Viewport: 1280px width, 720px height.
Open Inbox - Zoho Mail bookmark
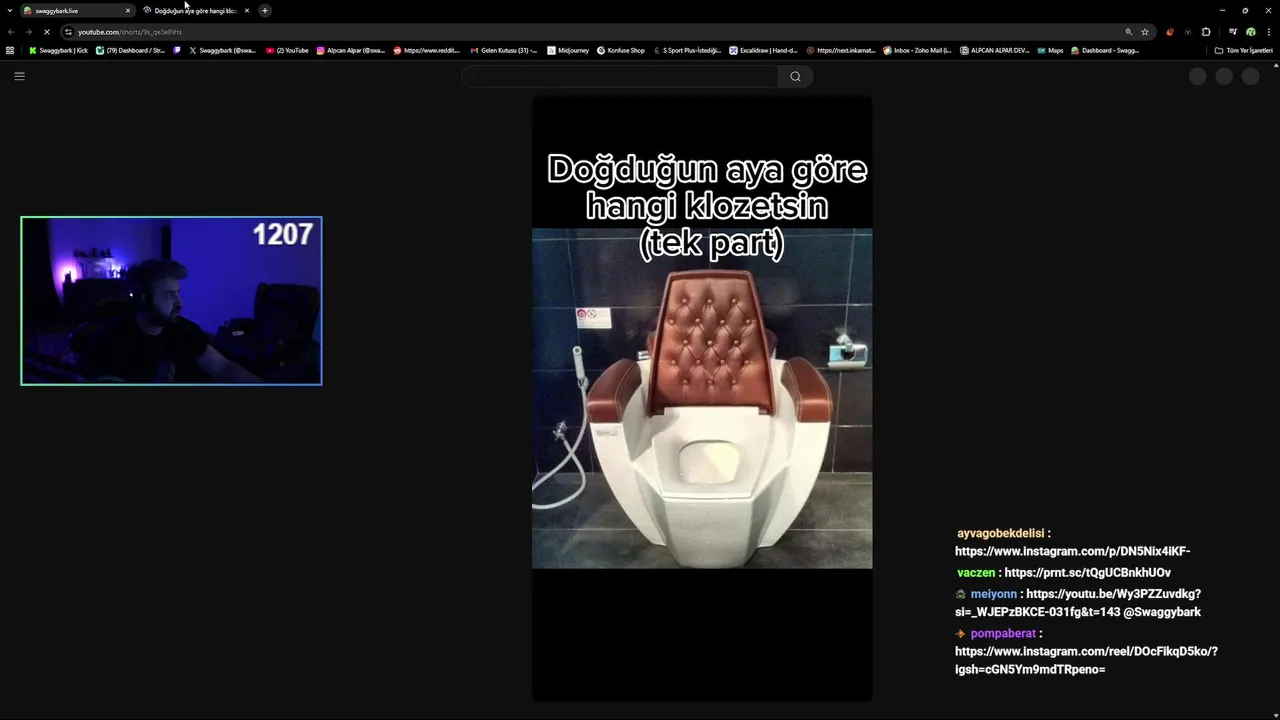point(917,50)
